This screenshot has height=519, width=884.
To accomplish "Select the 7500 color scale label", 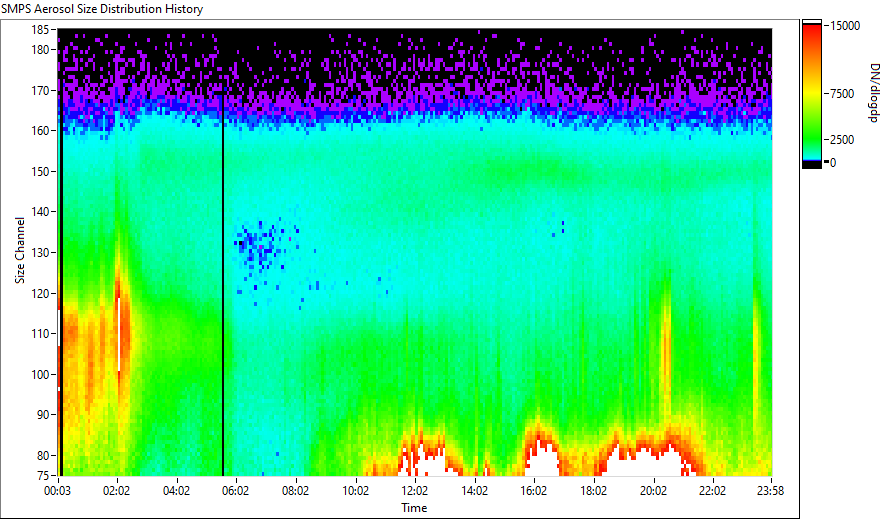I will (842, 94).
